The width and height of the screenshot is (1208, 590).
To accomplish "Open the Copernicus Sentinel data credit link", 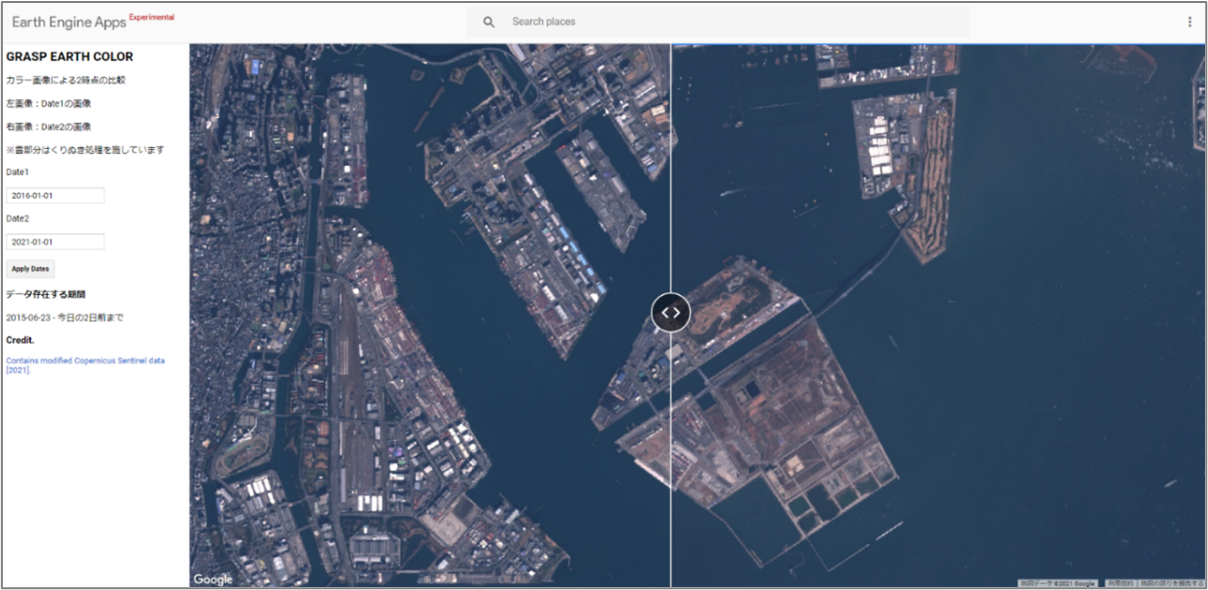I will pyautogui.click(x=85, y=364).
